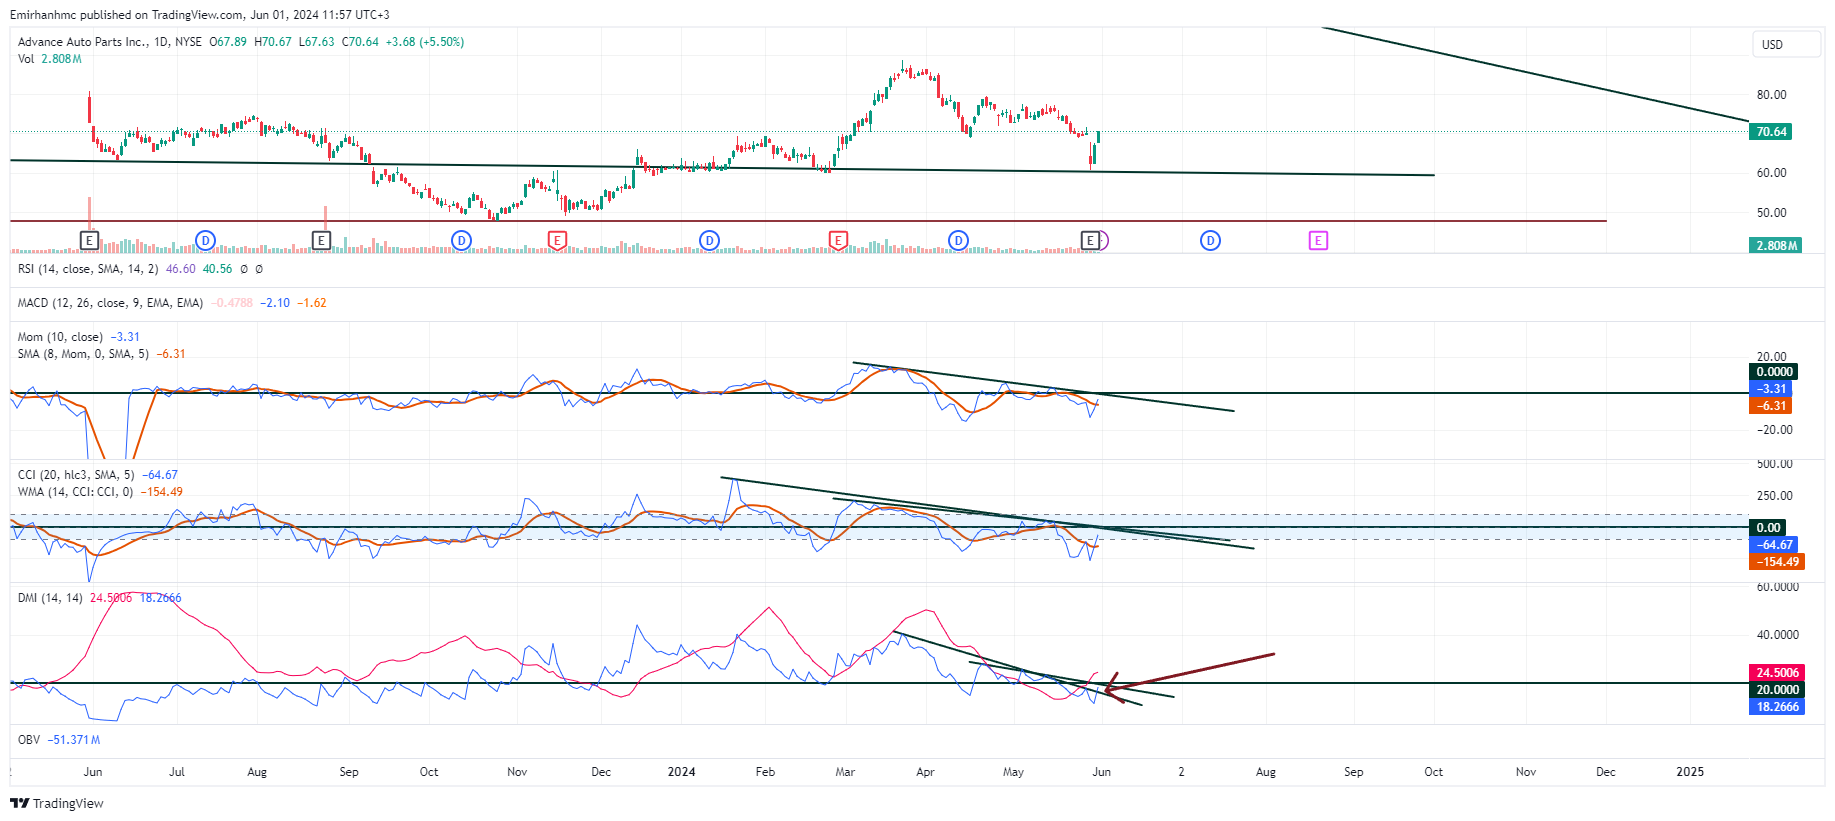Click the red earnings E marker in late February 2024
Screen dimensions: 1835x821
point(838,240)
